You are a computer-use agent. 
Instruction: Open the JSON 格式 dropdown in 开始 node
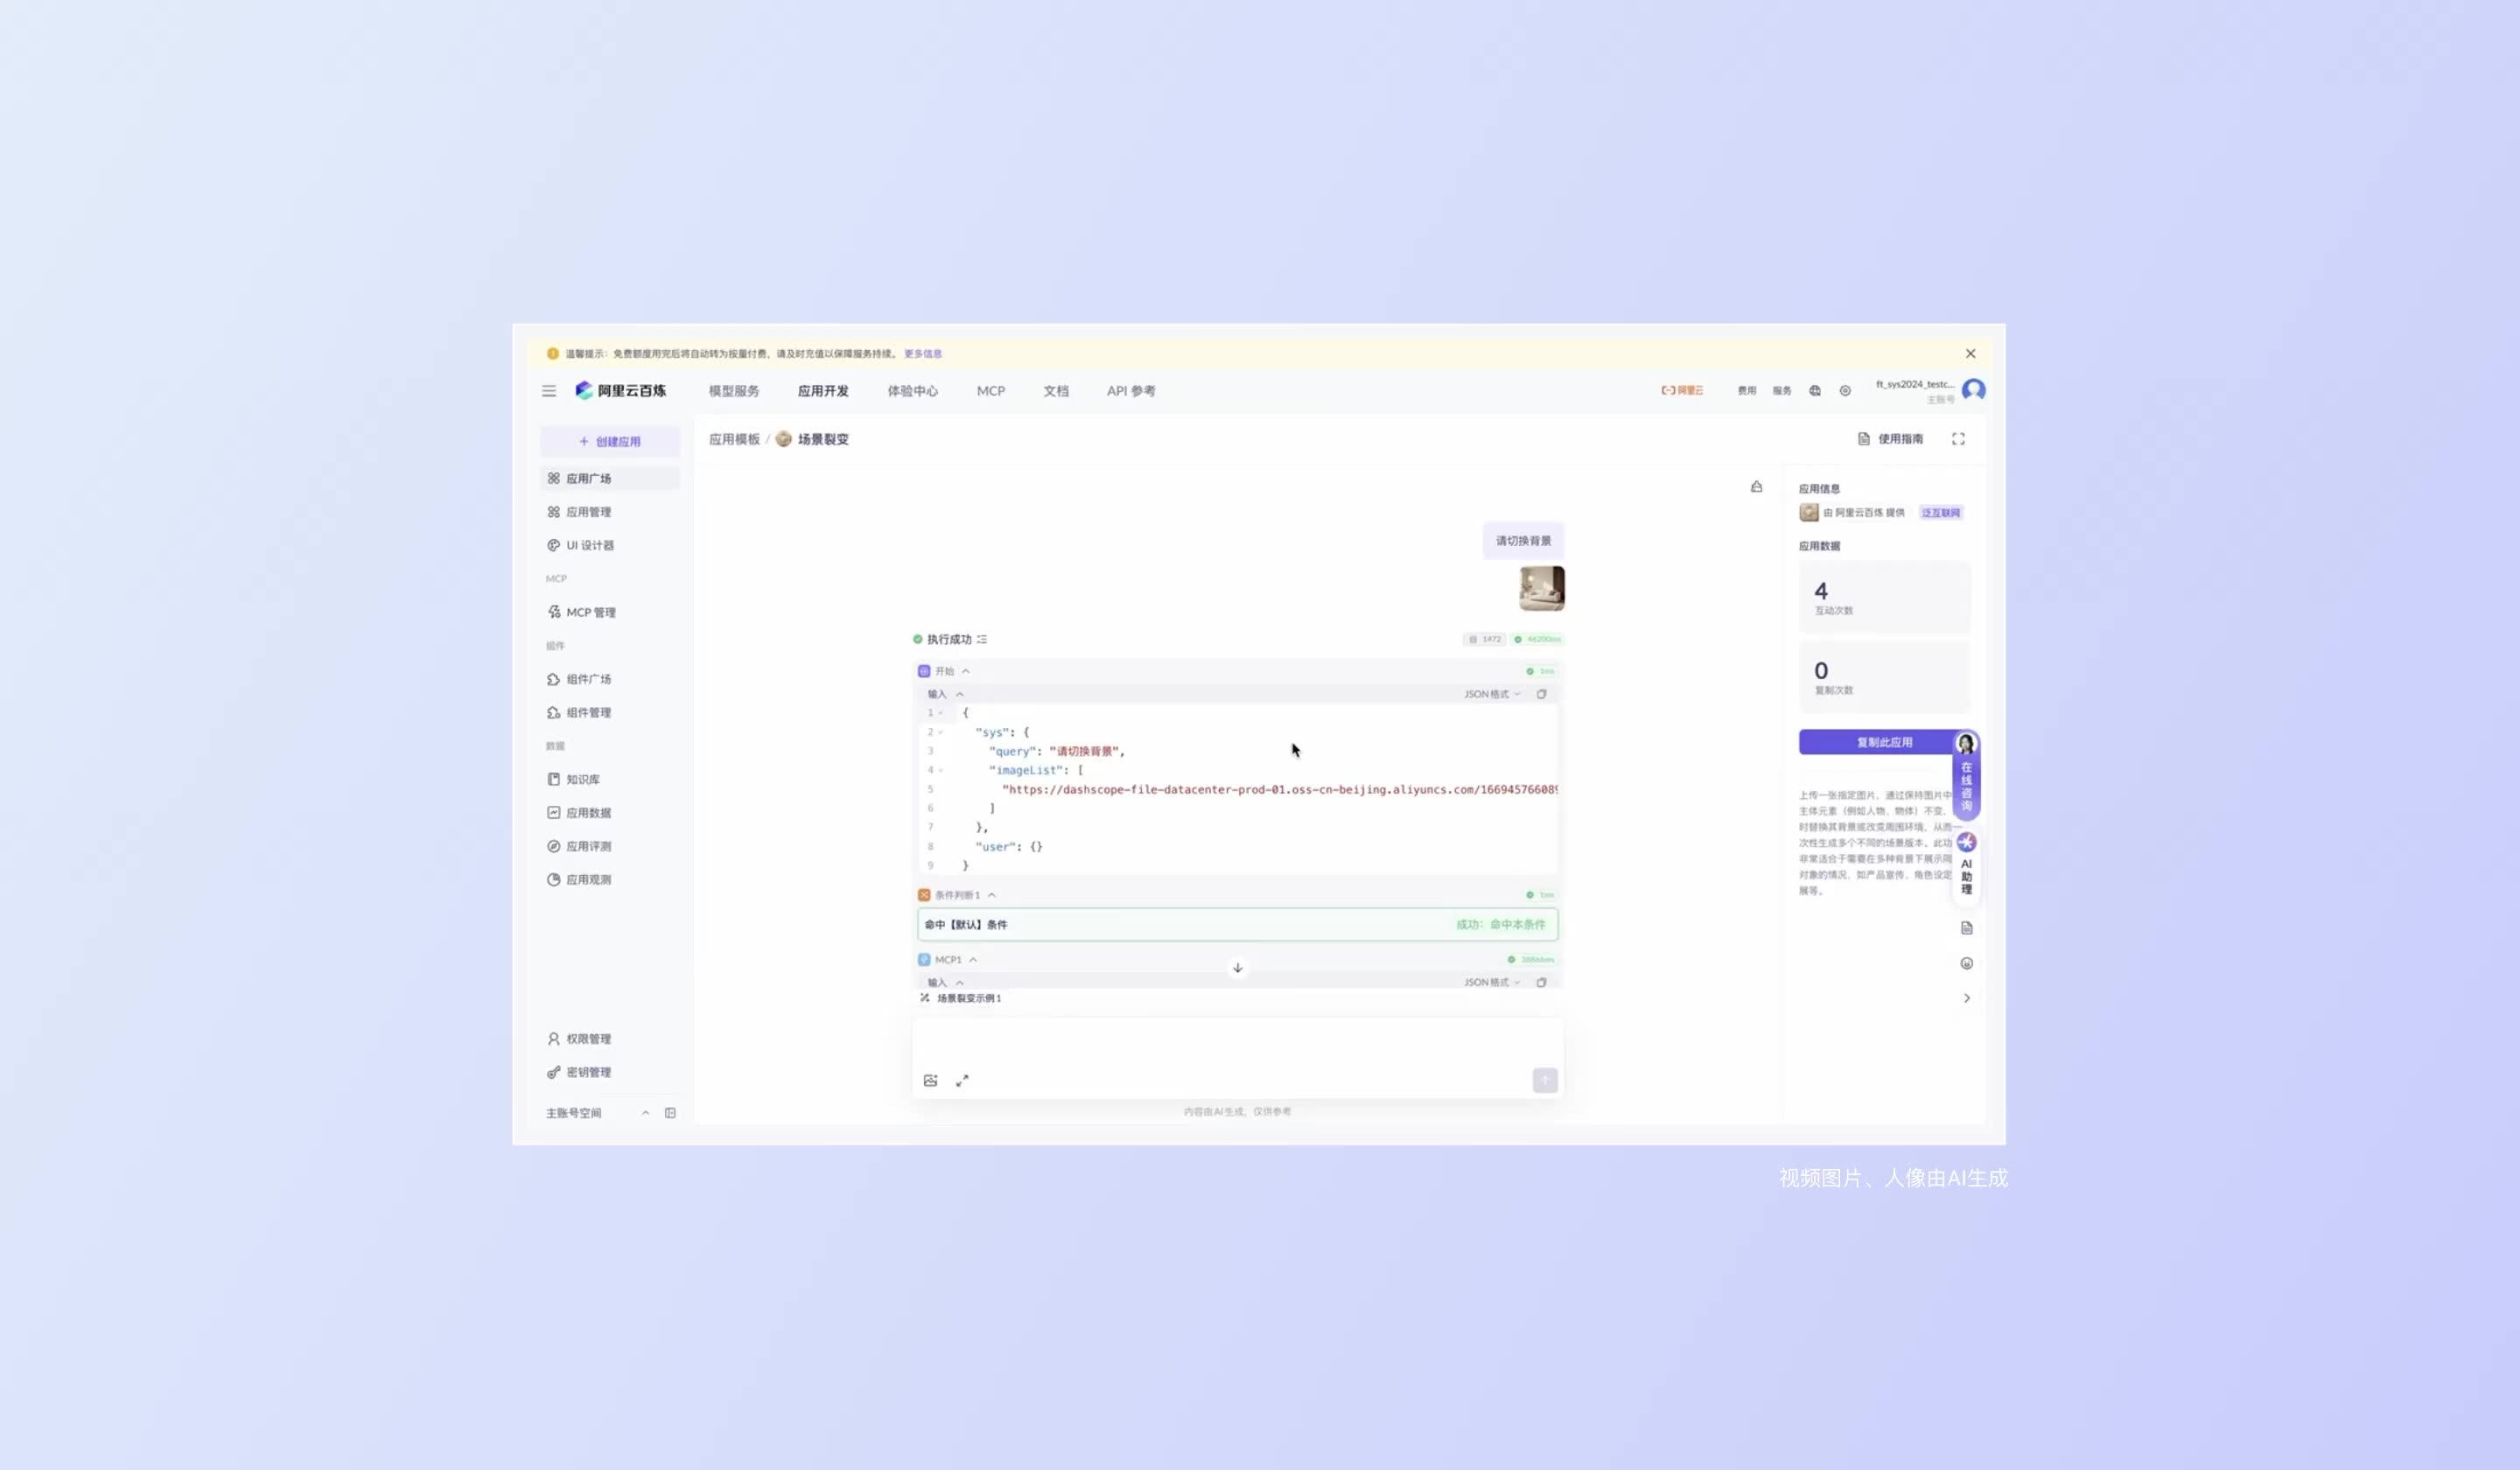coord(1492,694)
